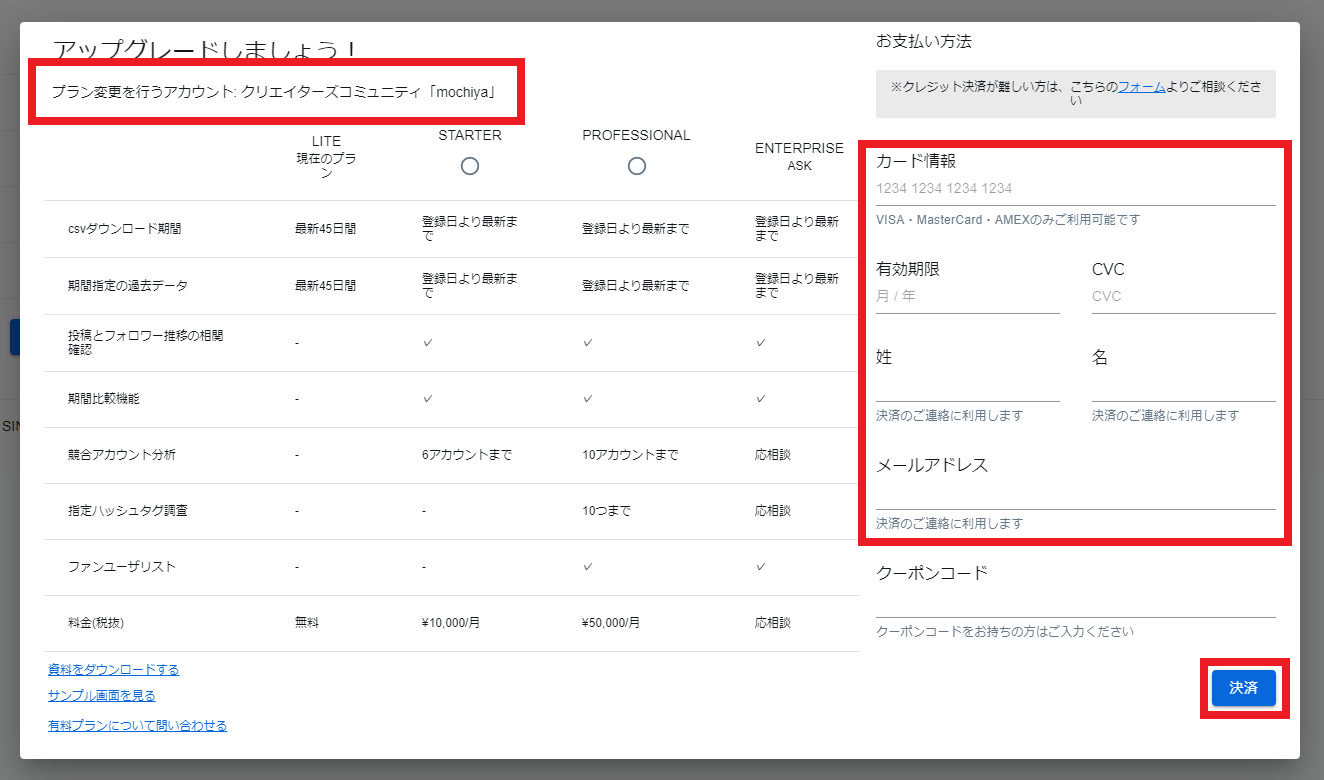Select the STARTER plan radio button
Viewport: 1324px width, 780px height.
coord(470,166)
